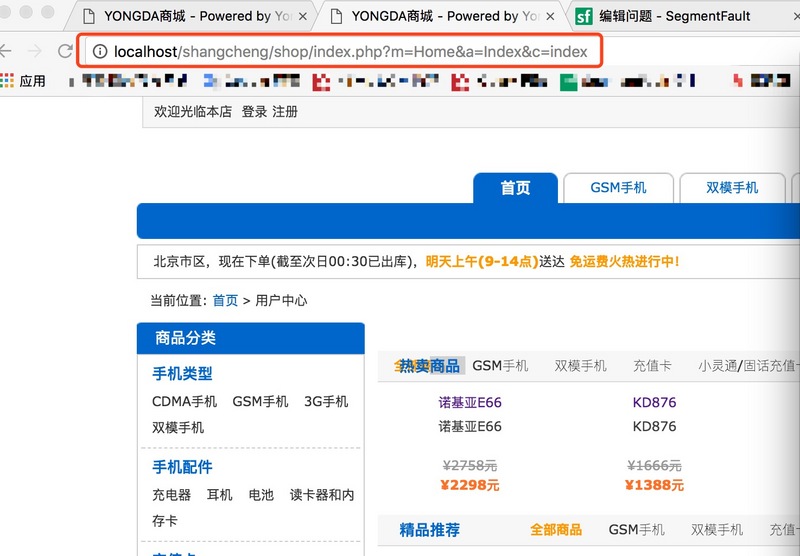Click the struck-through ¥1666元 price
Image resolution: width=800 pixels, height=556 pixels.
click(654, 465)
